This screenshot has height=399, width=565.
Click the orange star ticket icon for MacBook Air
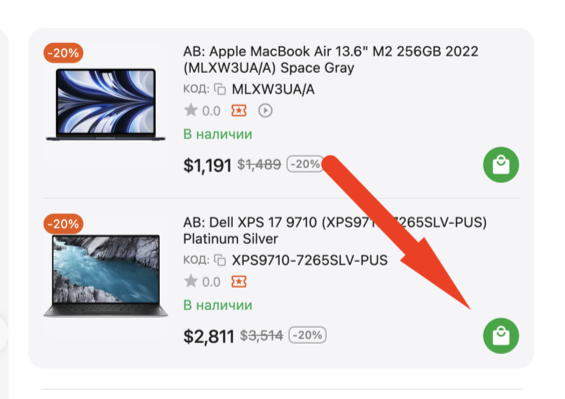[239, 111]
